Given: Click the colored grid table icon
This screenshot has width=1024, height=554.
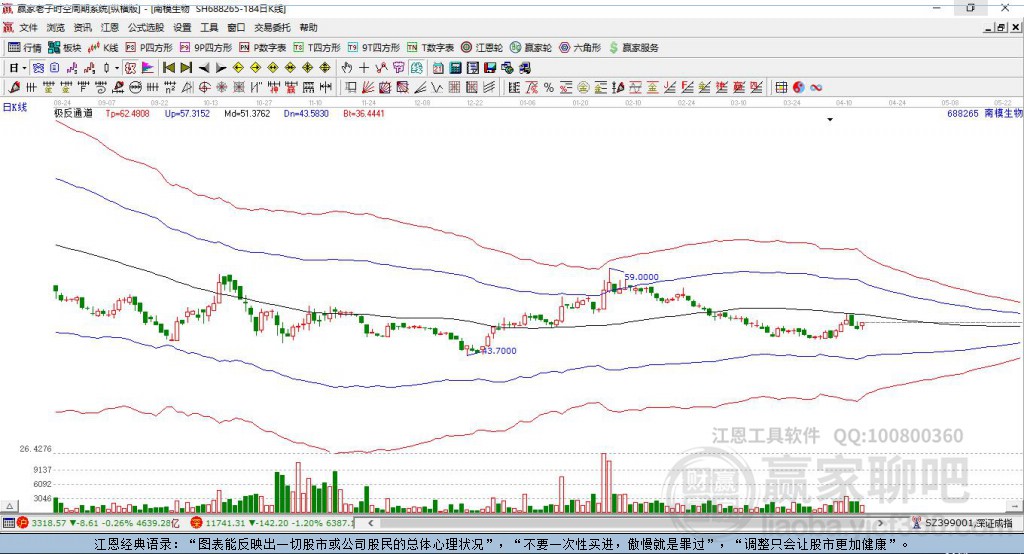Looking at the screenshot, I should [781, 88].
